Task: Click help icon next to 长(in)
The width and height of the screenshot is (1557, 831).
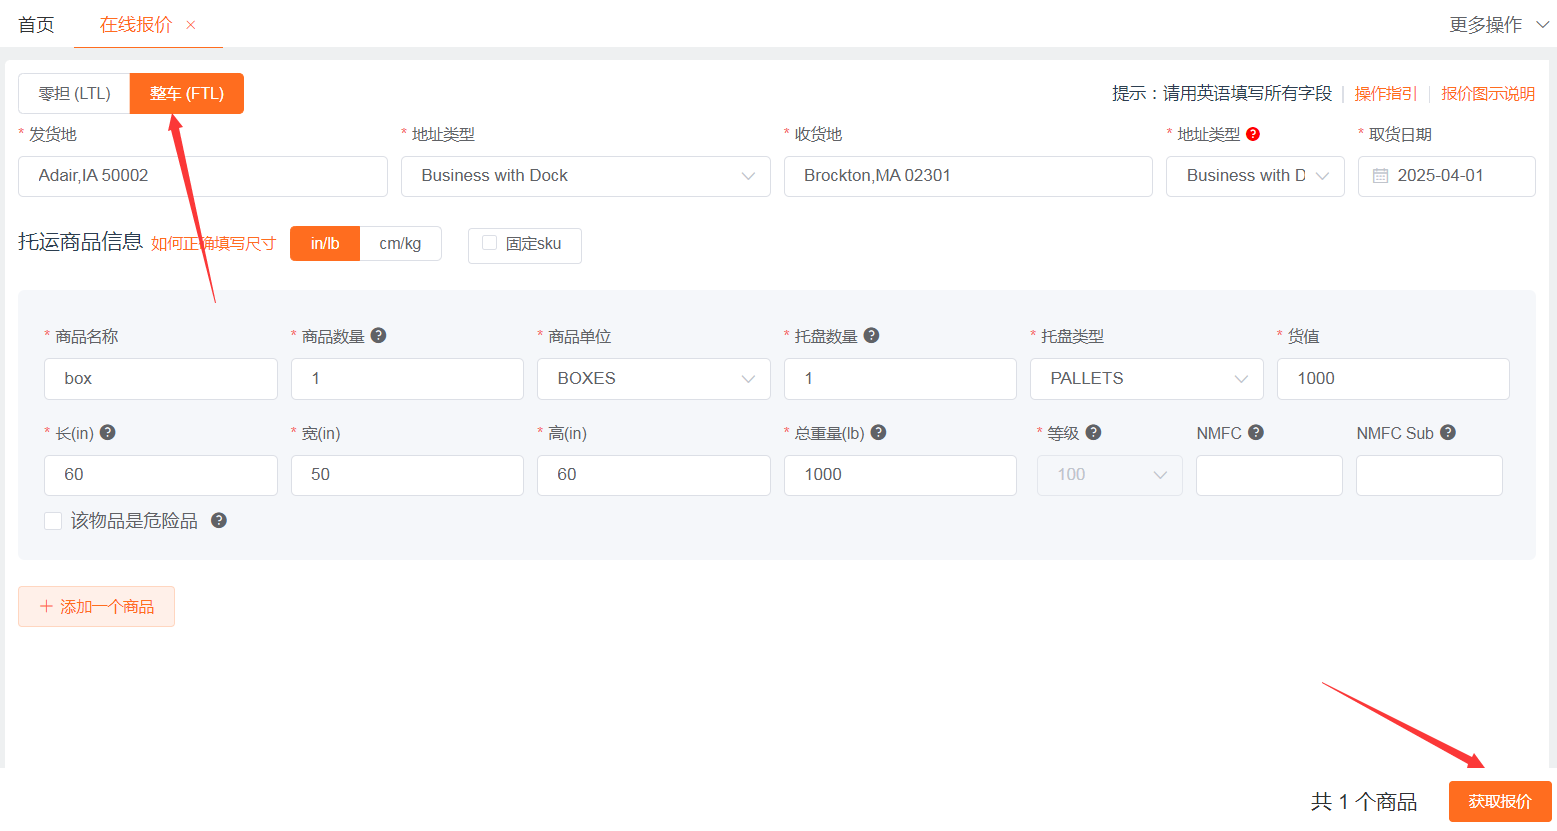Action: (x=108, y=433)
